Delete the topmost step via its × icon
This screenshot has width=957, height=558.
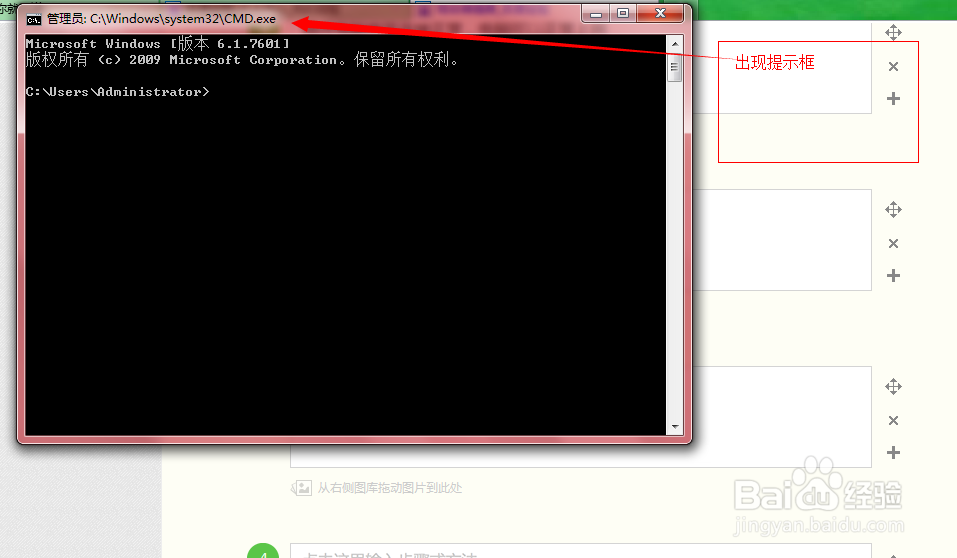(x=894, y=67)
